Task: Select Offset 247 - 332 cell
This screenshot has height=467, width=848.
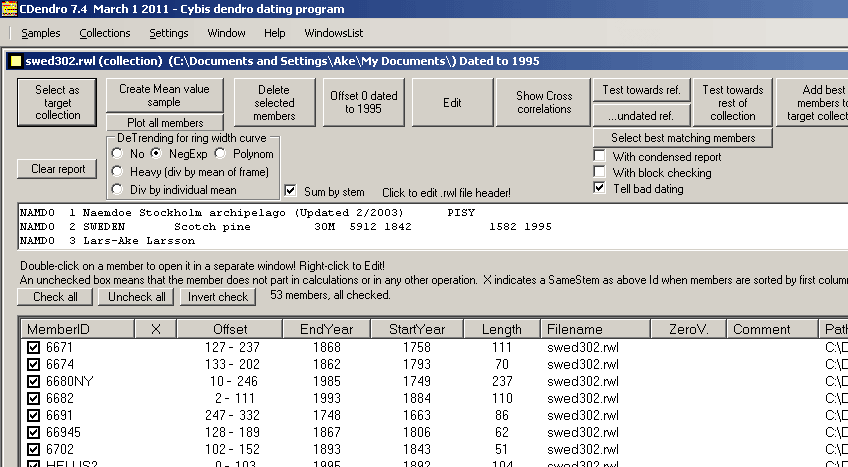Action: point(232,416)
